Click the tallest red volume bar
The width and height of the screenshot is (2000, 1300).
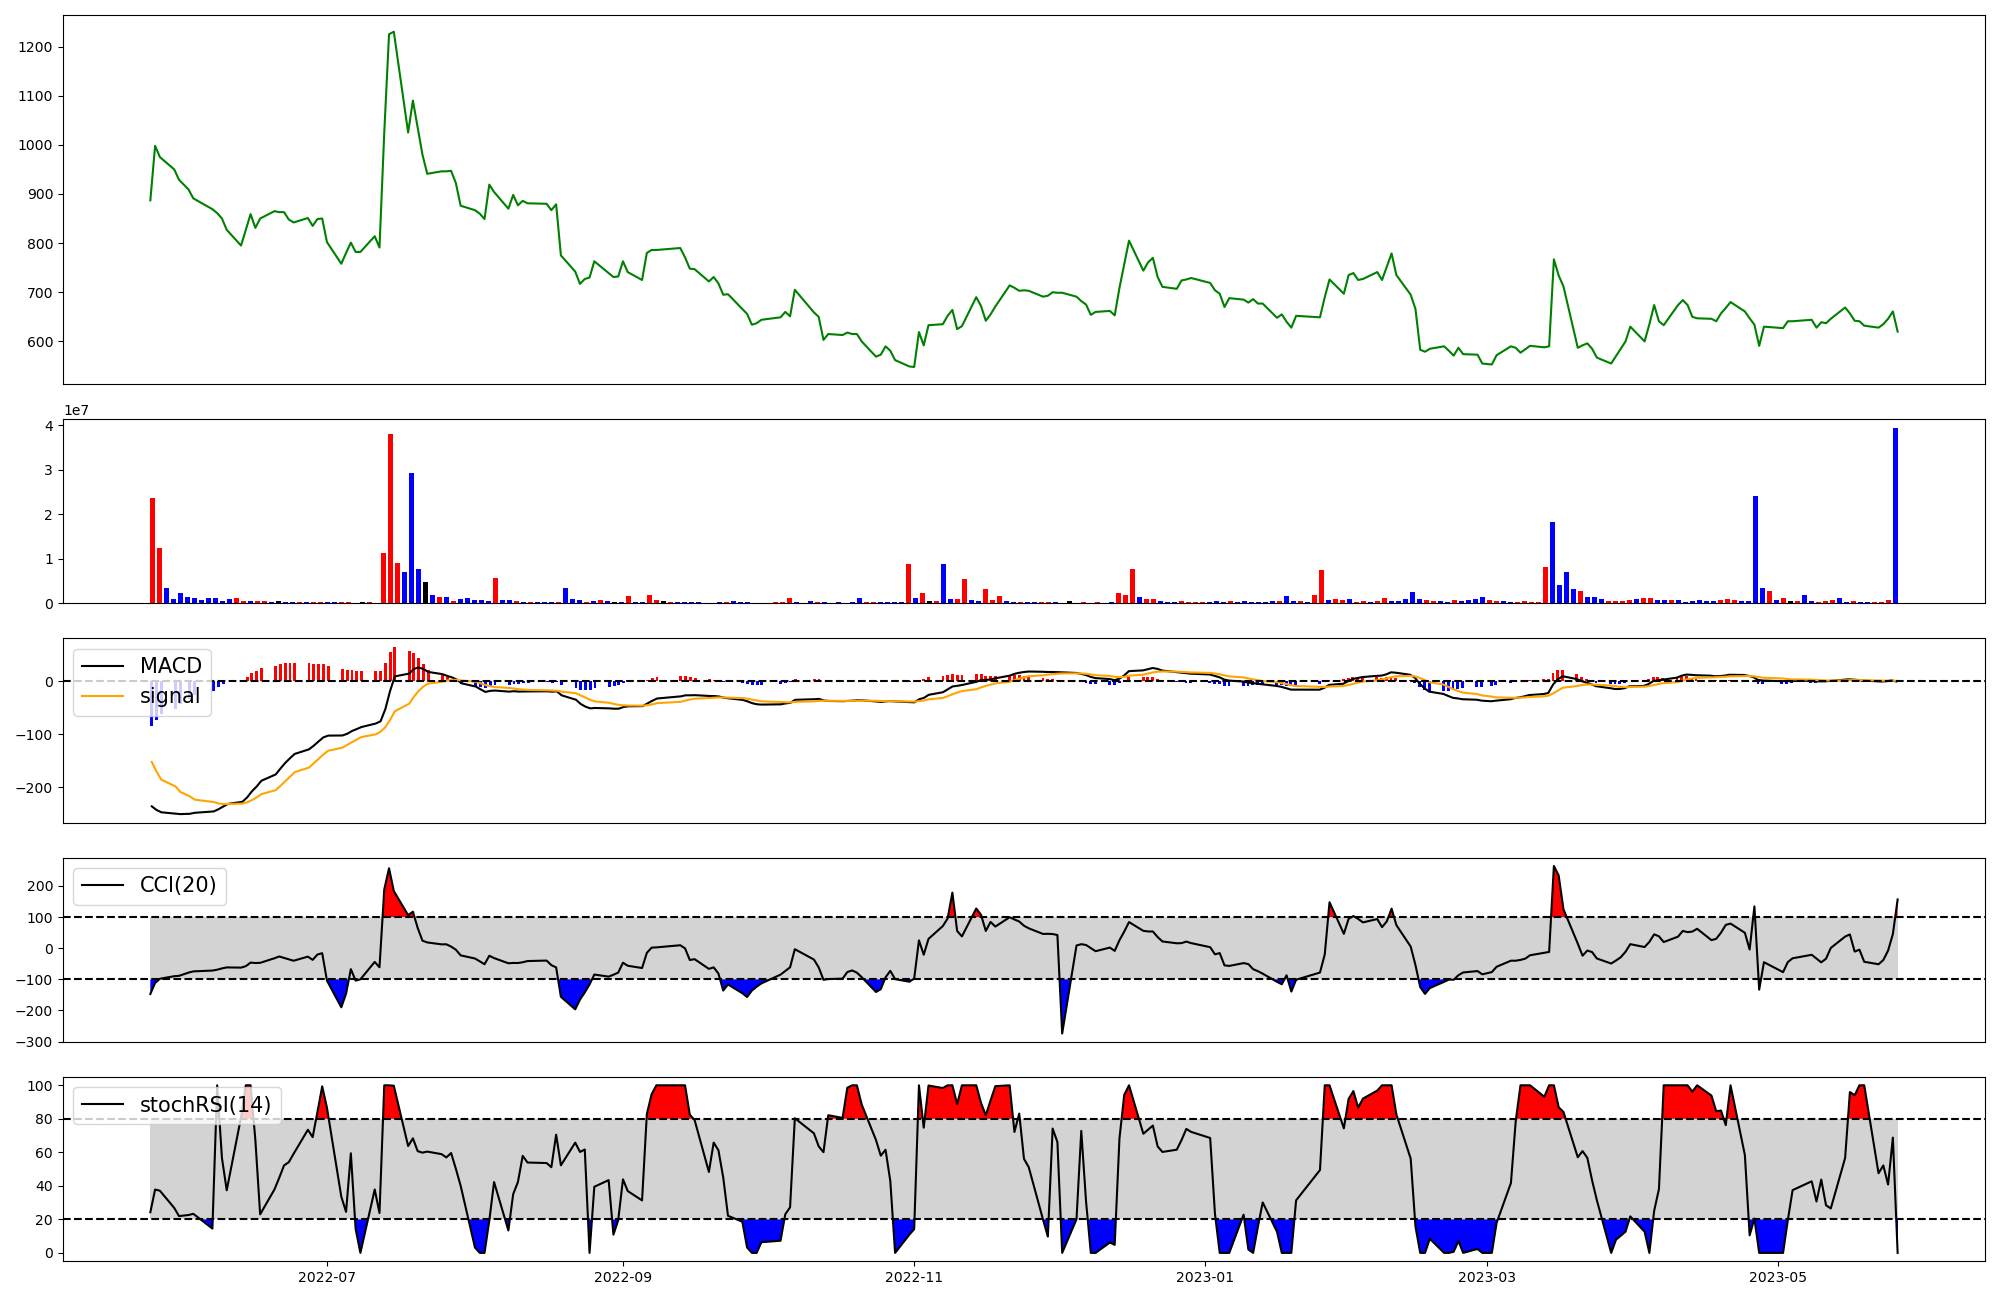point(390,520)
